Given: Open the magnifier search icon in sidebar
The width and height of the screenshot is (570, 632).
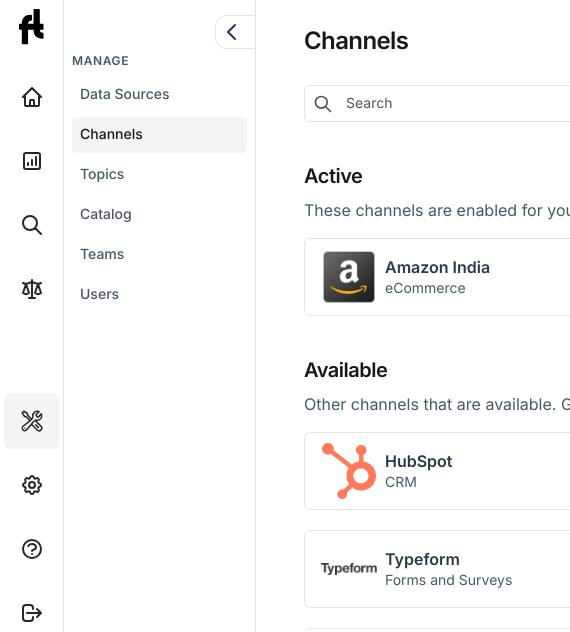Looking at the screenshot, I should (32, 225).
